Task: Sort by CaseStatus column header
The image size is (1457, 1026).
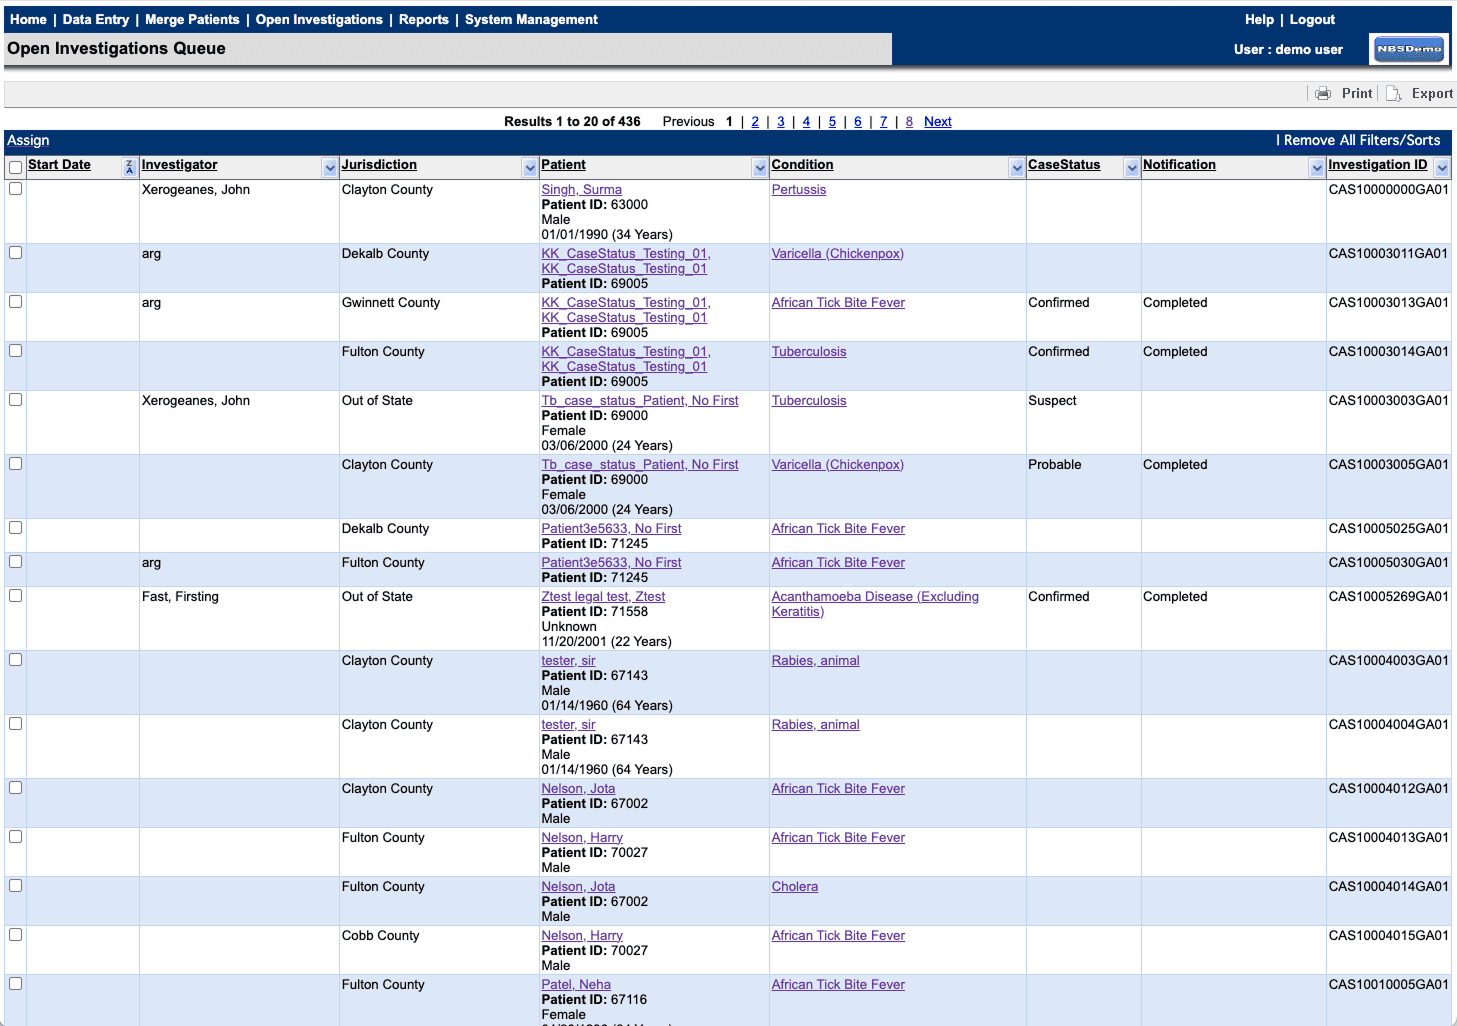Action: [1064, 165]
